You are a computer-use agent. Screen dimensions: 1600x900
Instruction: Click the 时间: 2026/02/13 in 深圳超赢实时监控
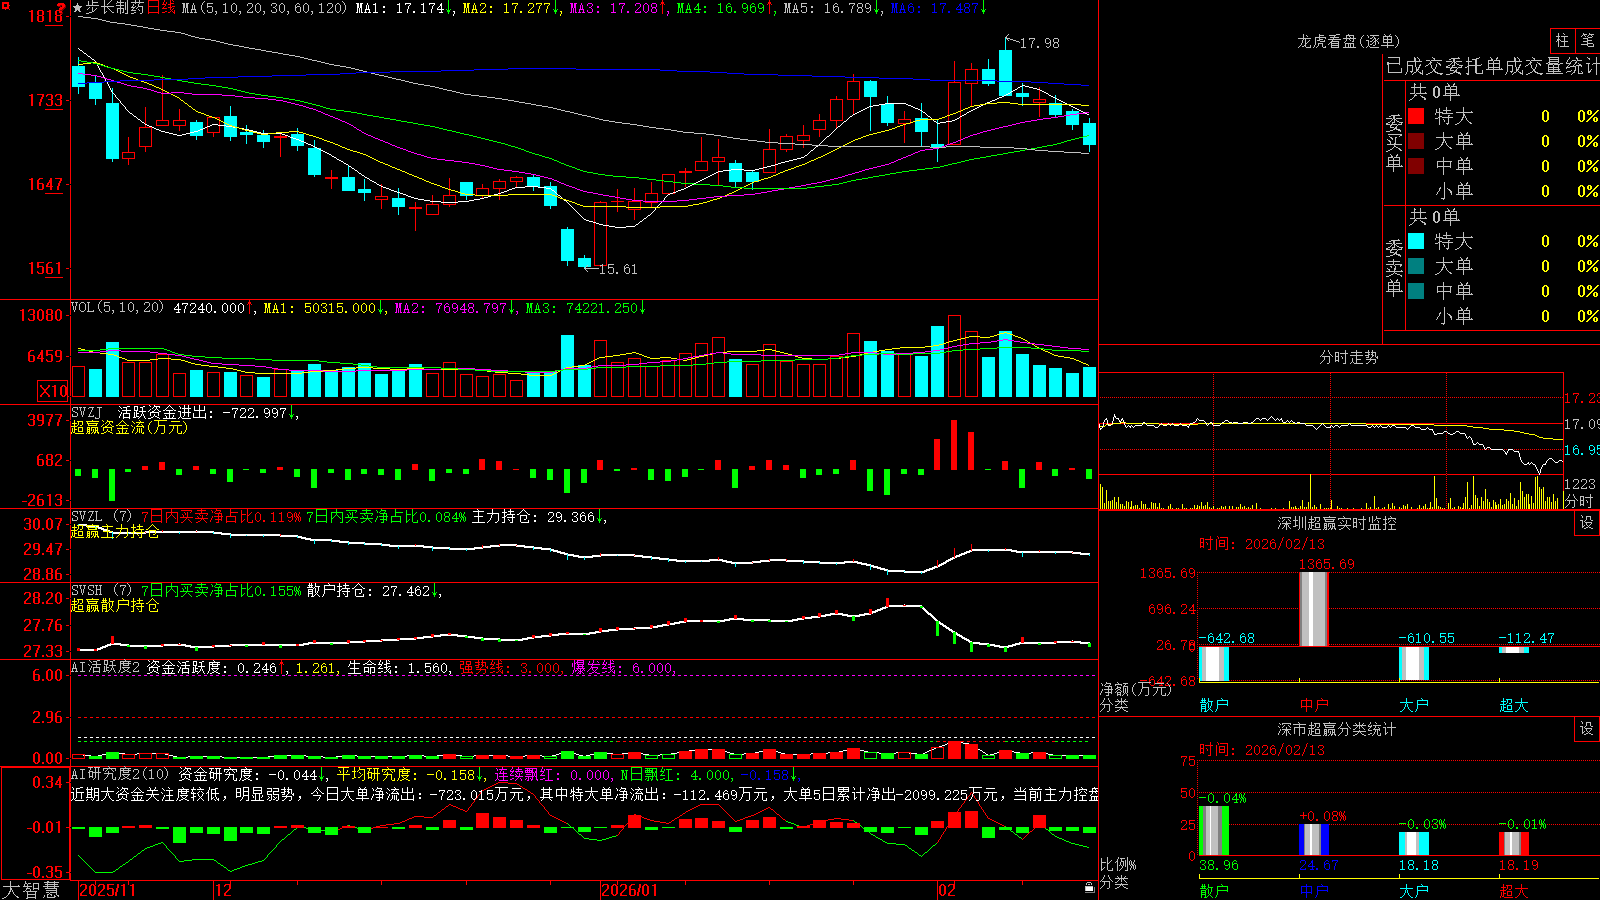tap(1262, 544)
